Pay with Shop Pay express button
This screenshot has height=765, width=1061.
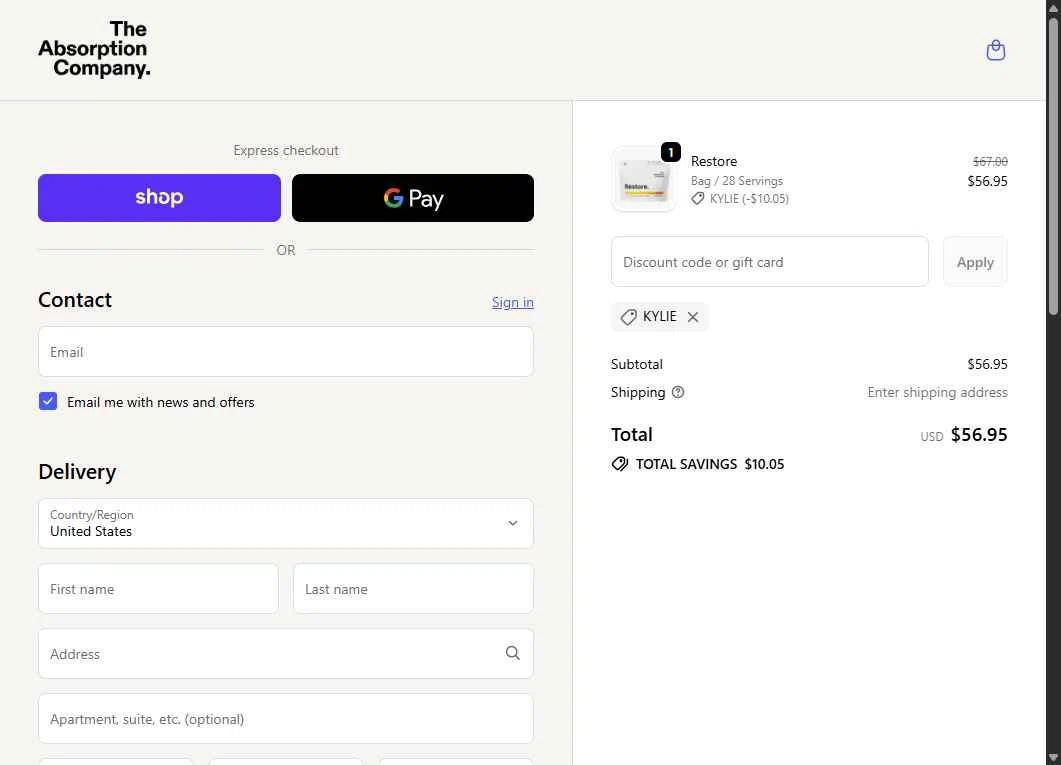[x=159, y=198]
